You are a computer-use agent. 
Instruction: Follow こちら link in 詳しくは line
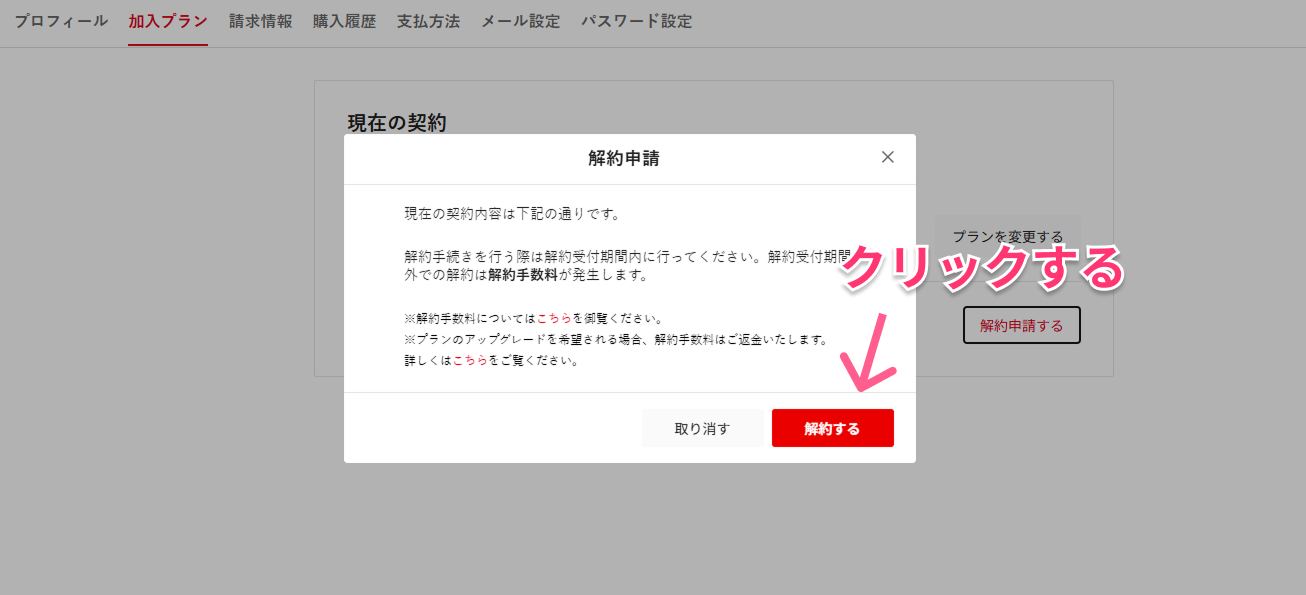tap(470, 360)
